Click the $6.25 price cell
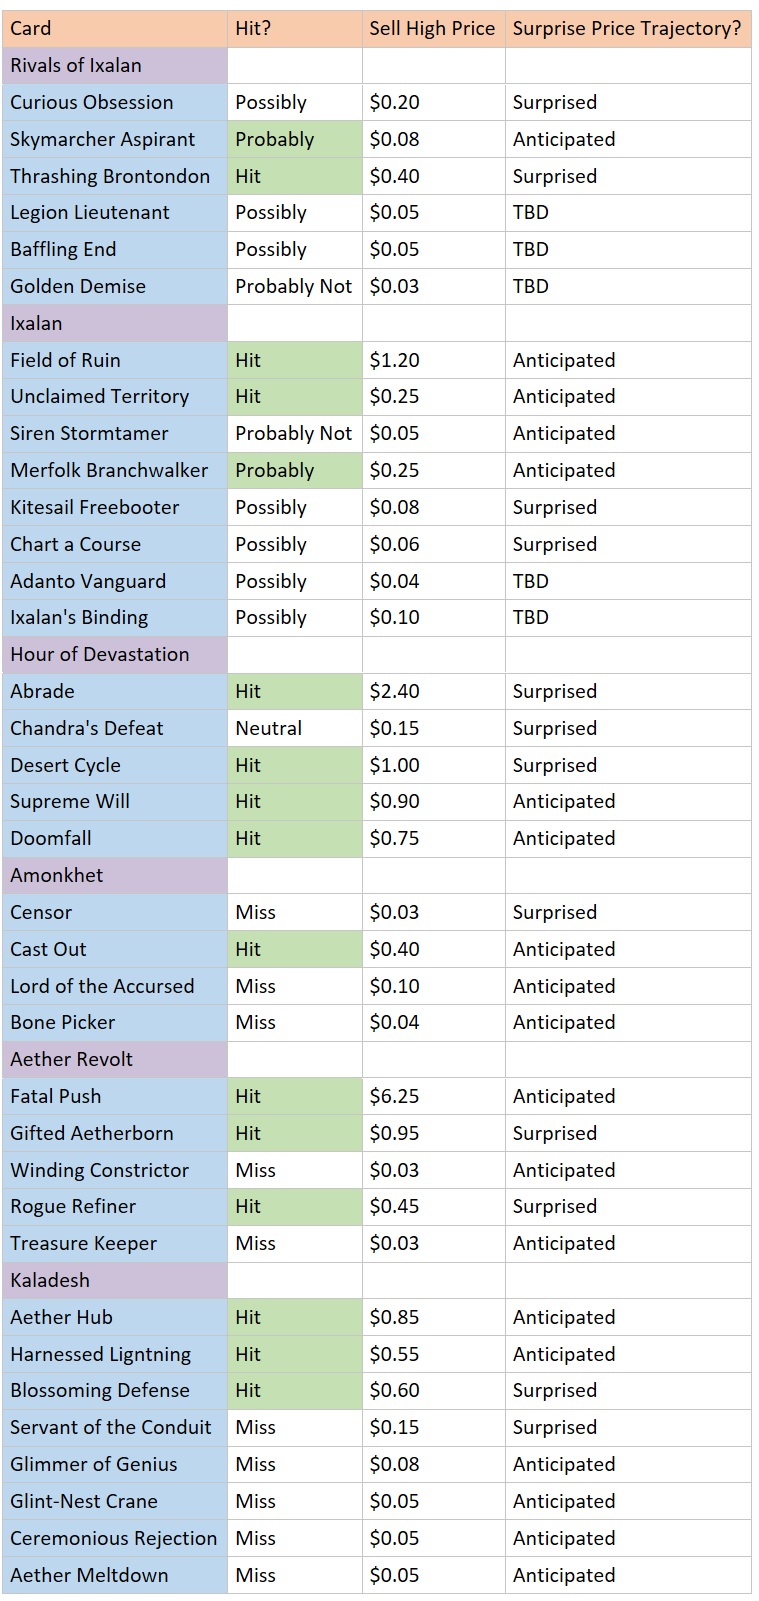The width and height of the screenshot is (759, 1601). pos(432,1096)
